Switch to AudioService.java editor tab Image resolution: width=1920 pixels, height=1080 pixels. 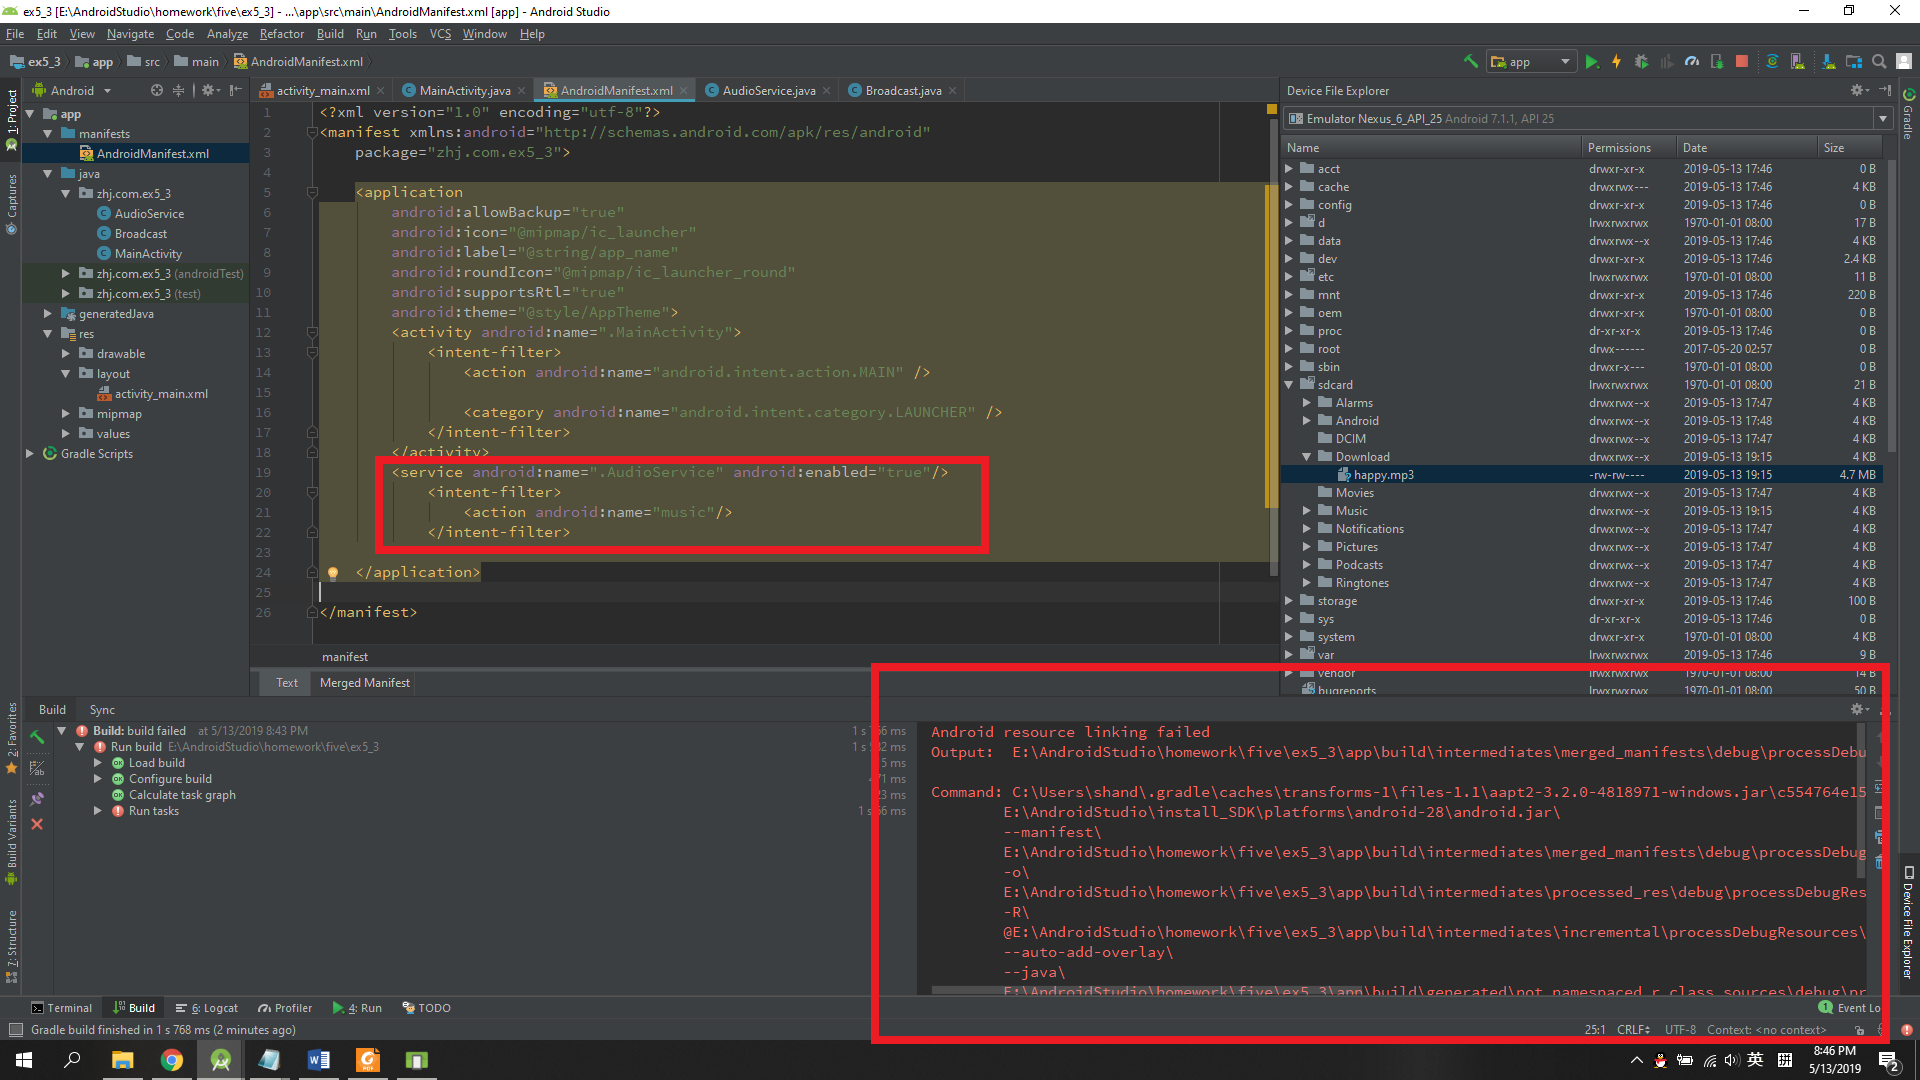pyautogui.click(x=768, y=90)
